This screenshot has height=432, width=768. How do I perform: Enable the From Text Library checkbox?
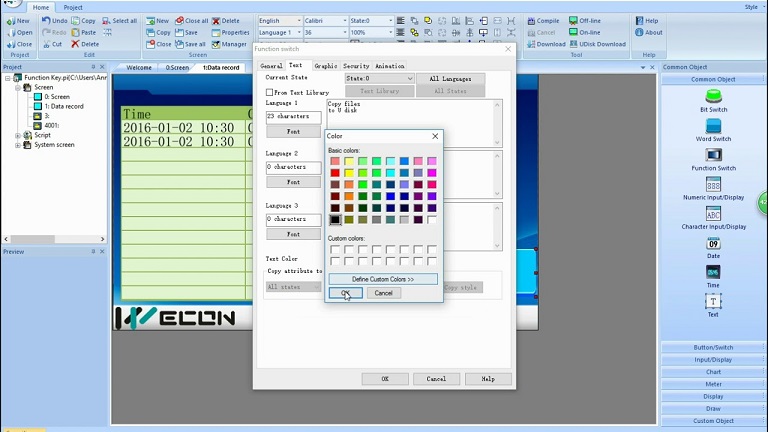[269, 92]
